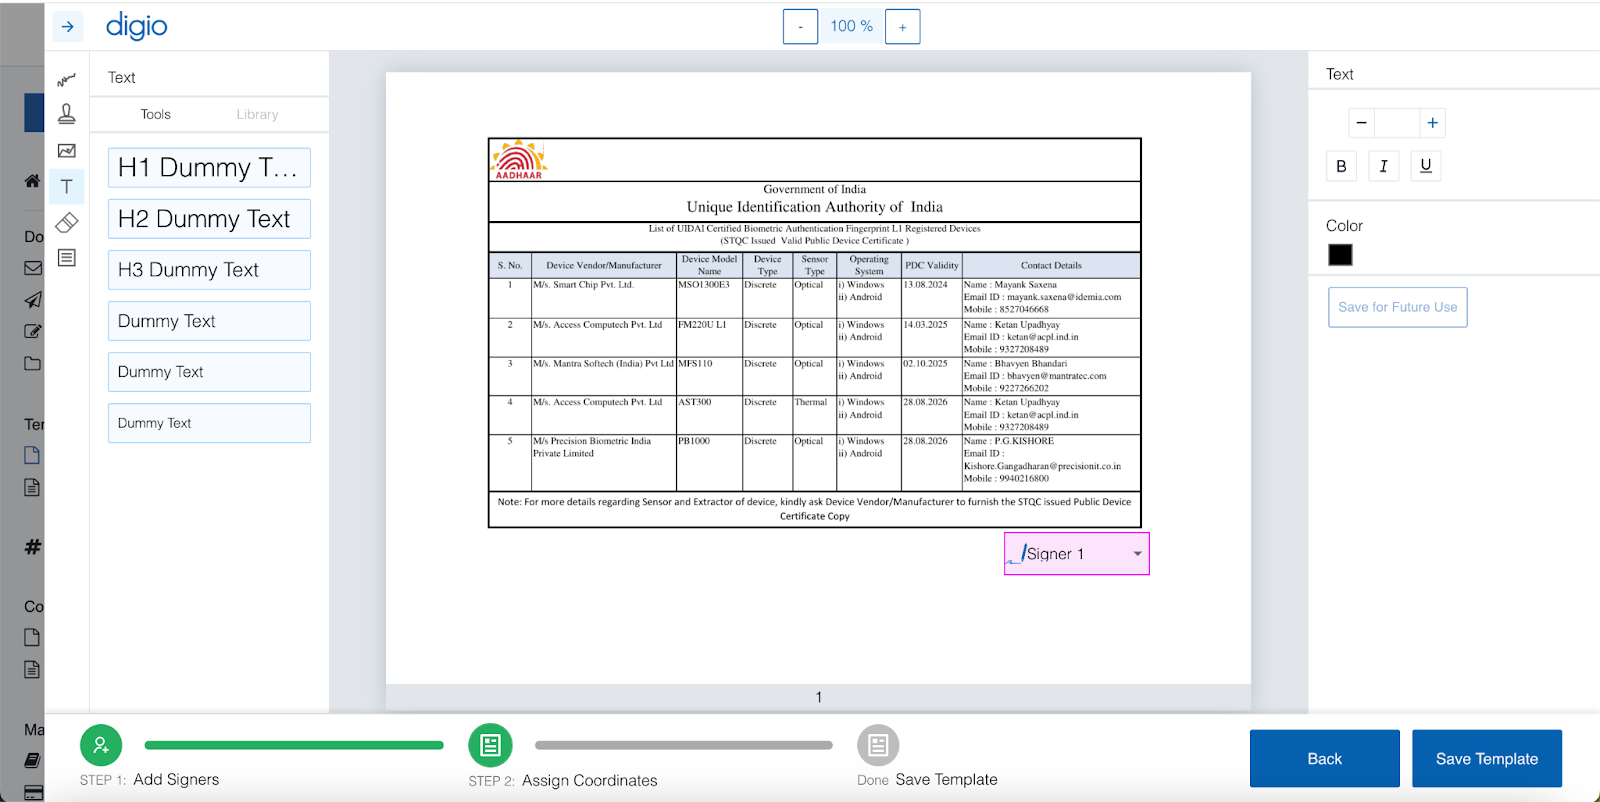Select the Image tool

[x=67, y=151]
